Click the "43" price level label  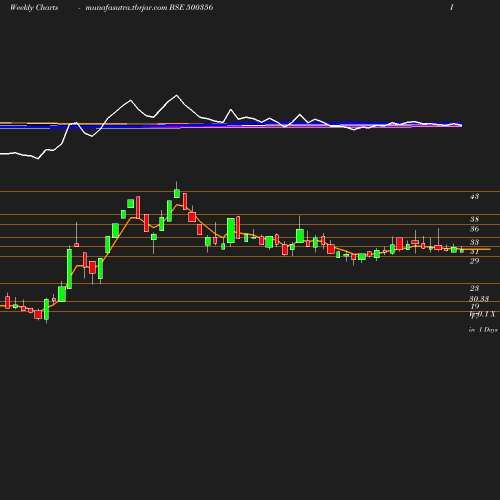474,197
